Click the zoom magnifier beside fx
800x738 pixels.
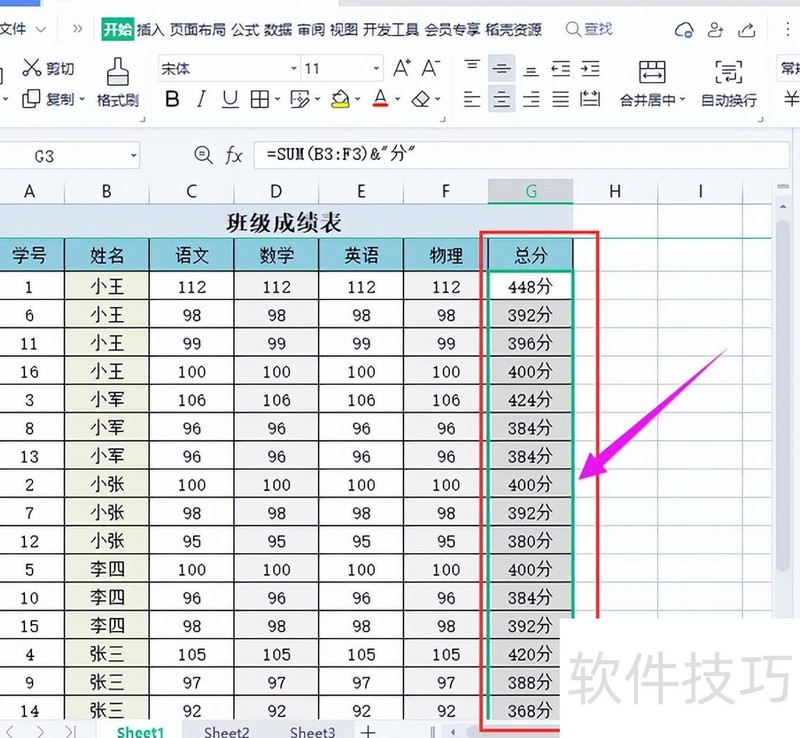(203, 155)
